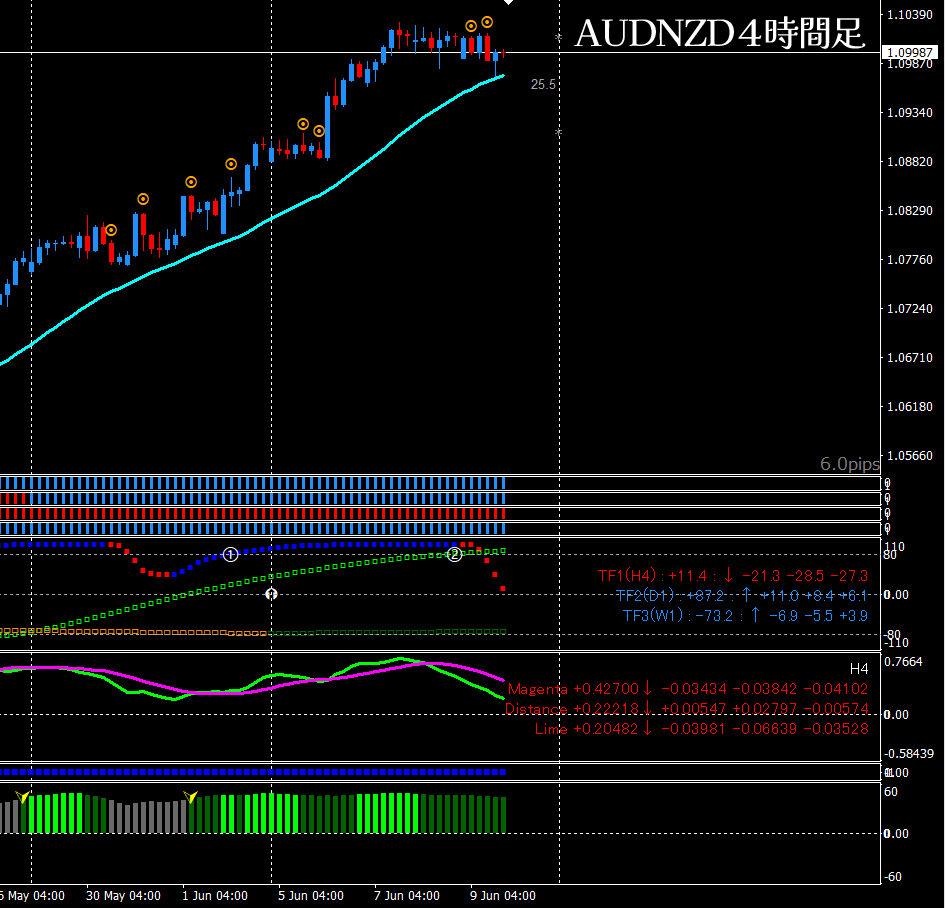Click the circled 2 marker on the dotted indicator

click(454, 554)
